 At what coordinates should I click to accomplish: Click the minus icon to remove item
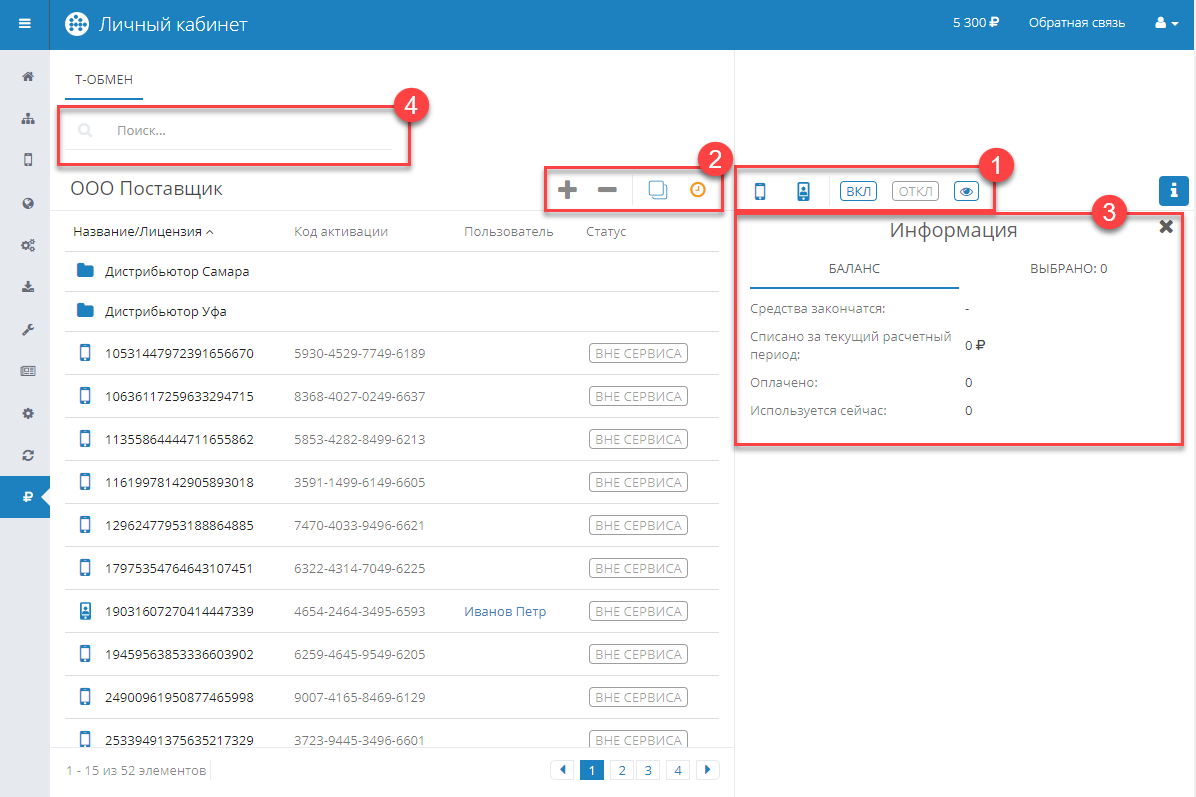point(607,190)
